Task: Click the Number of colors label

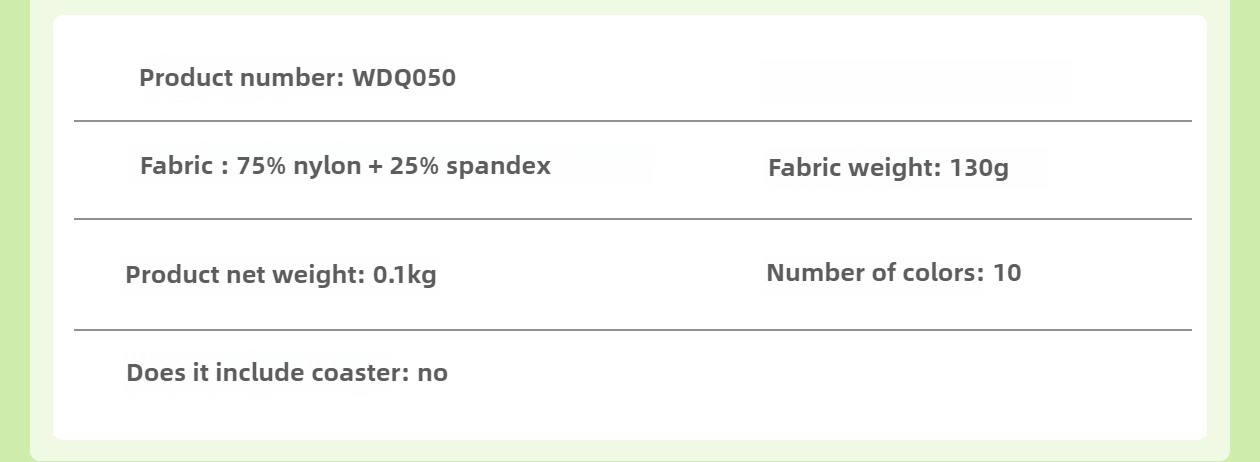Action: pyautogui.click(x=876, y=273)
